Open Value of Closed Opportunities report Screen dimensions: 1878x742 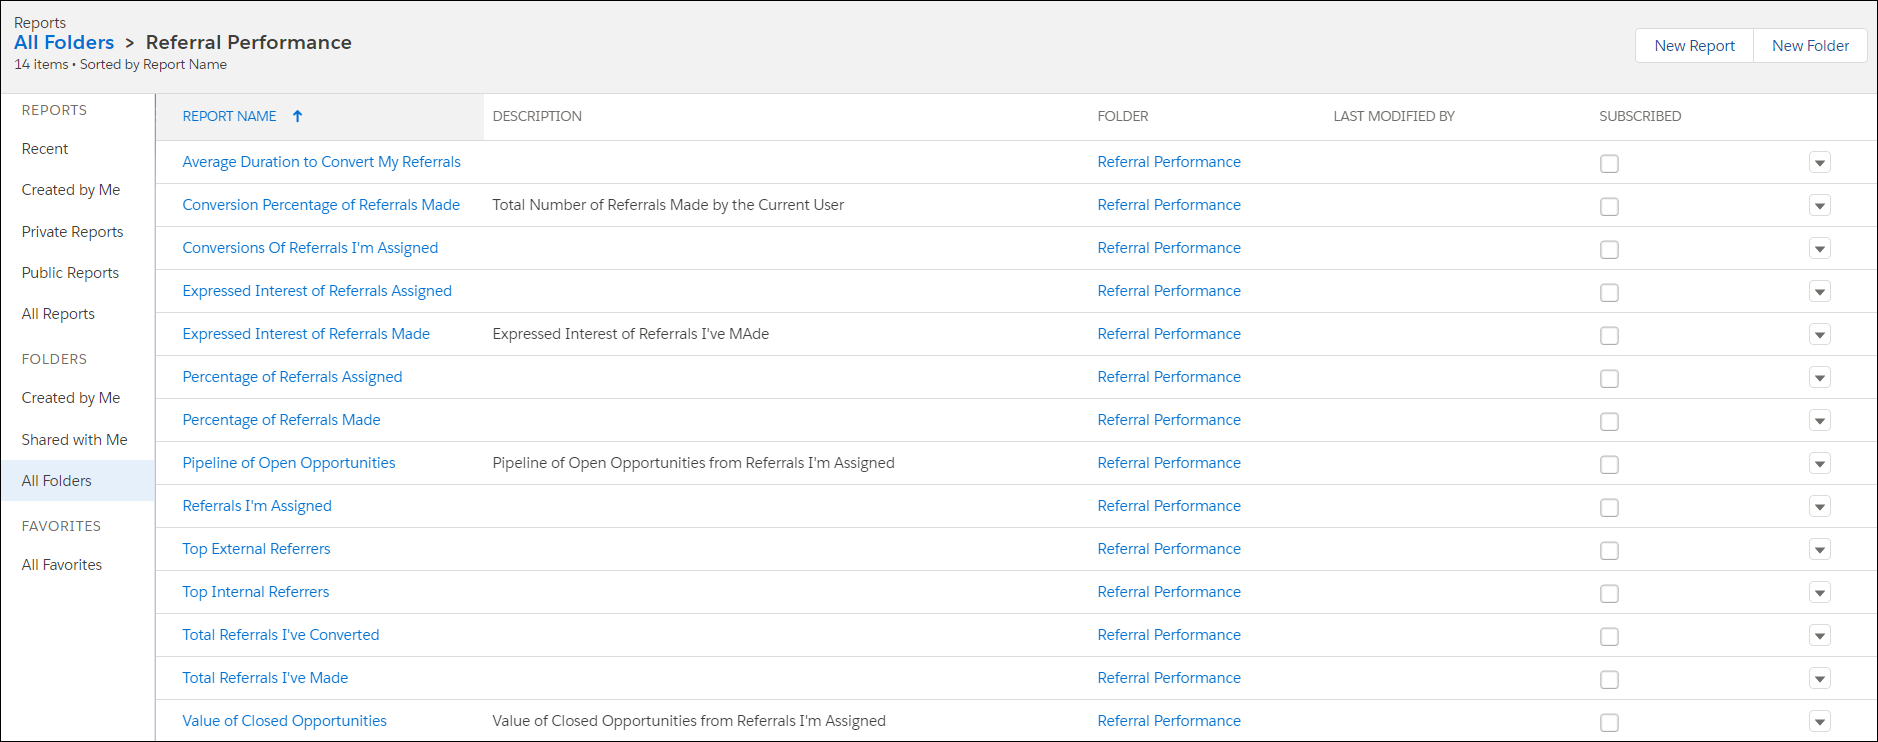pos(284,721)
